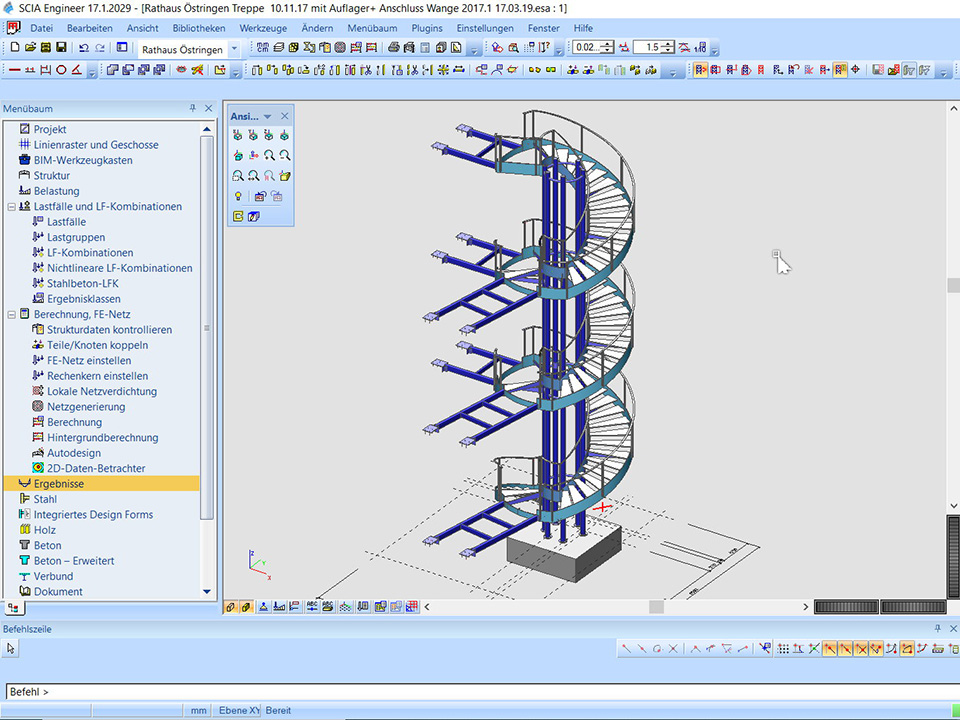Click the zoom-in magnifier in Ansicht panel
960x720 pixels.
[x=270, y=155]
